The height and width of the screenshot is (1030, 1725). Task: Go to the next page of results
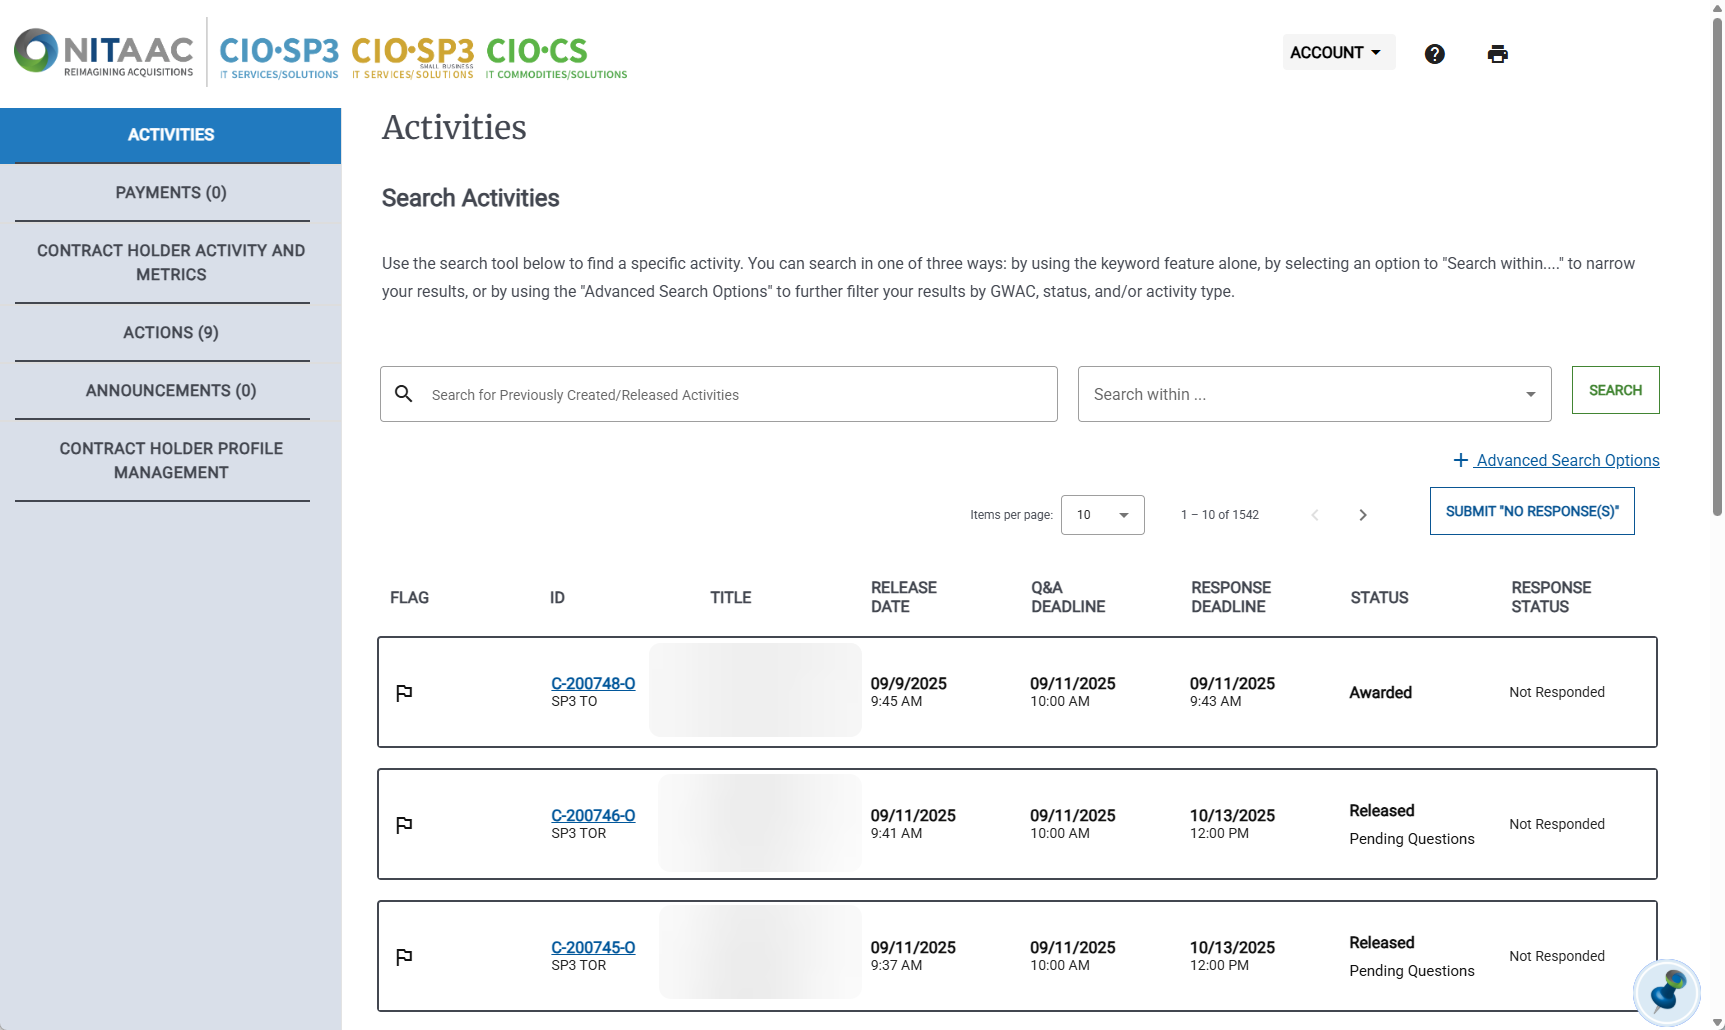(x=1362, y=515)
